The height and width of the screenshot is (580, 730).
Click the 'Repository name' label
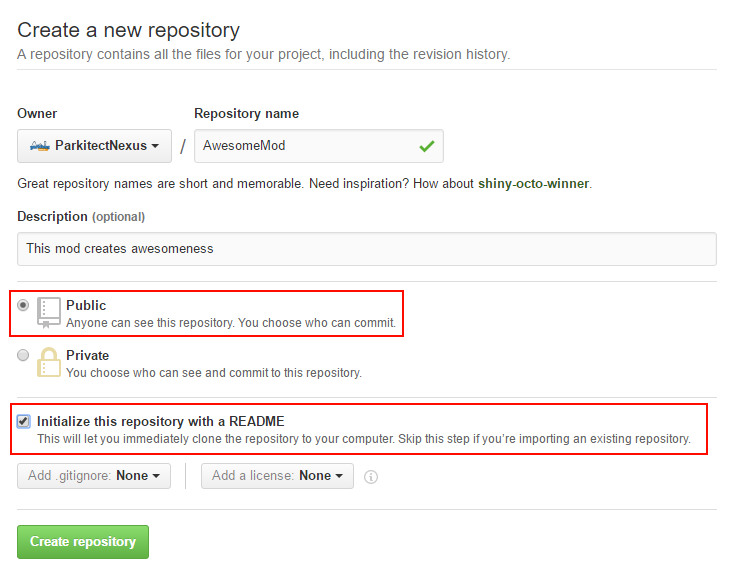tap(246, 113)
